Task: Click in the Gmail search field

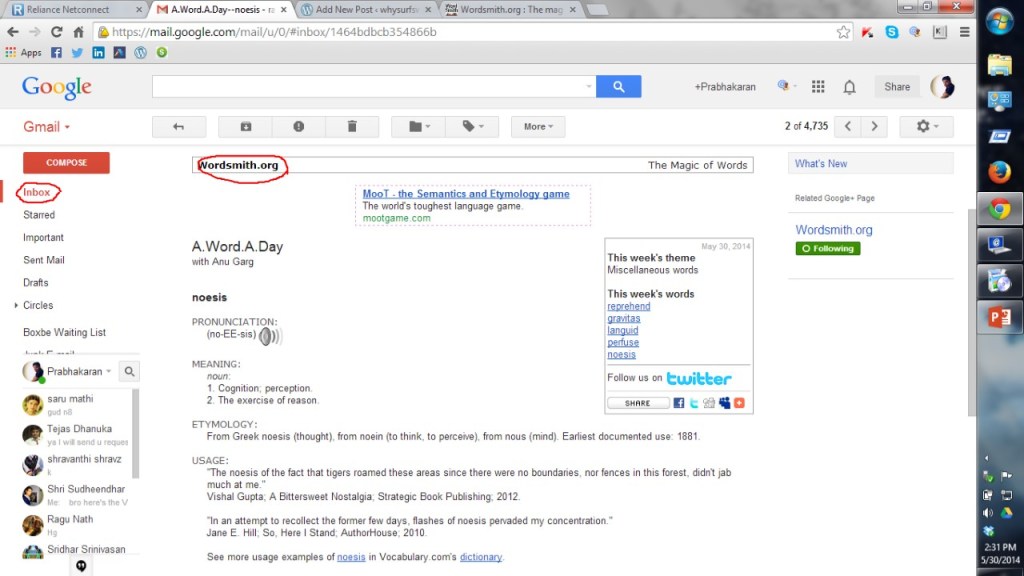Action: tap(368, 87)
